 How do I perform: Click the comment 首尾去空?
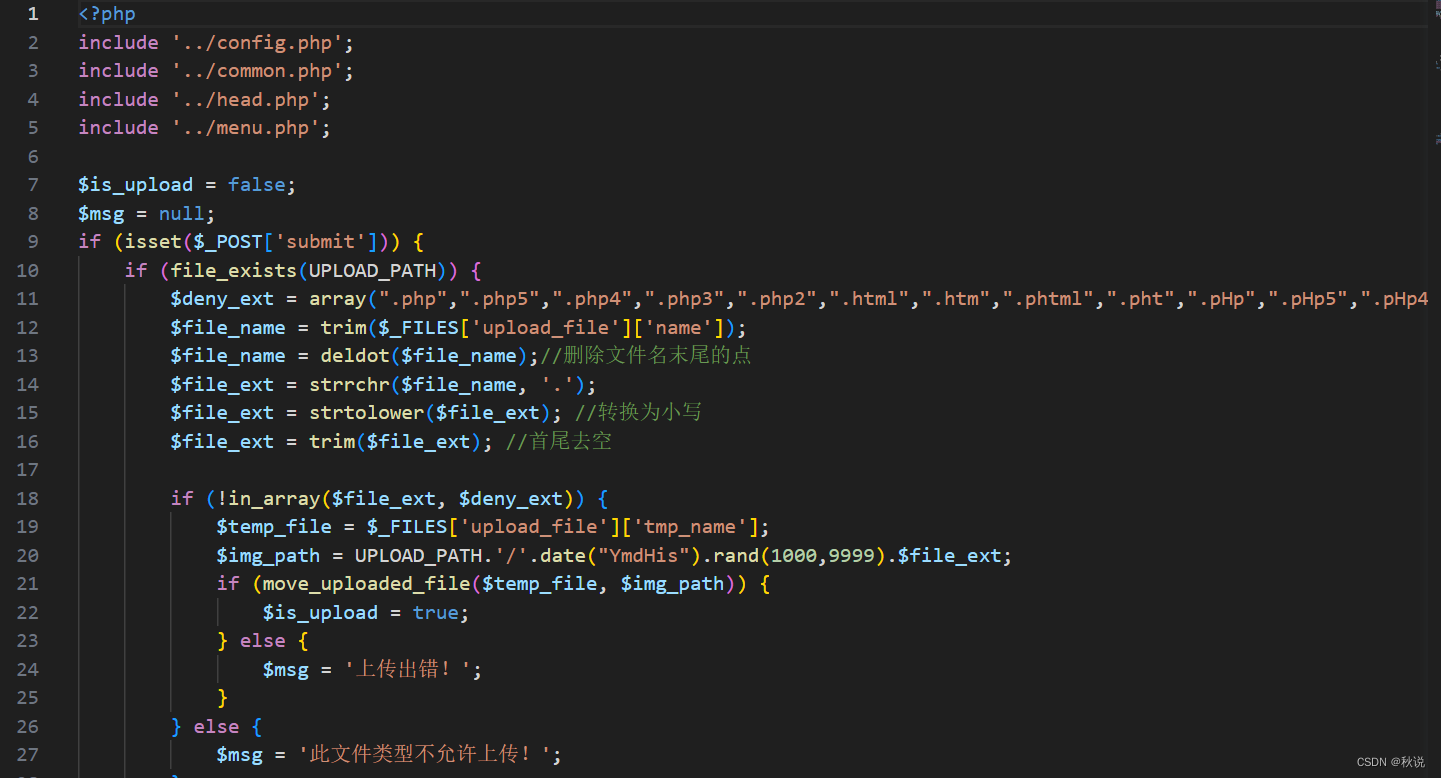(x=559, y=442)
